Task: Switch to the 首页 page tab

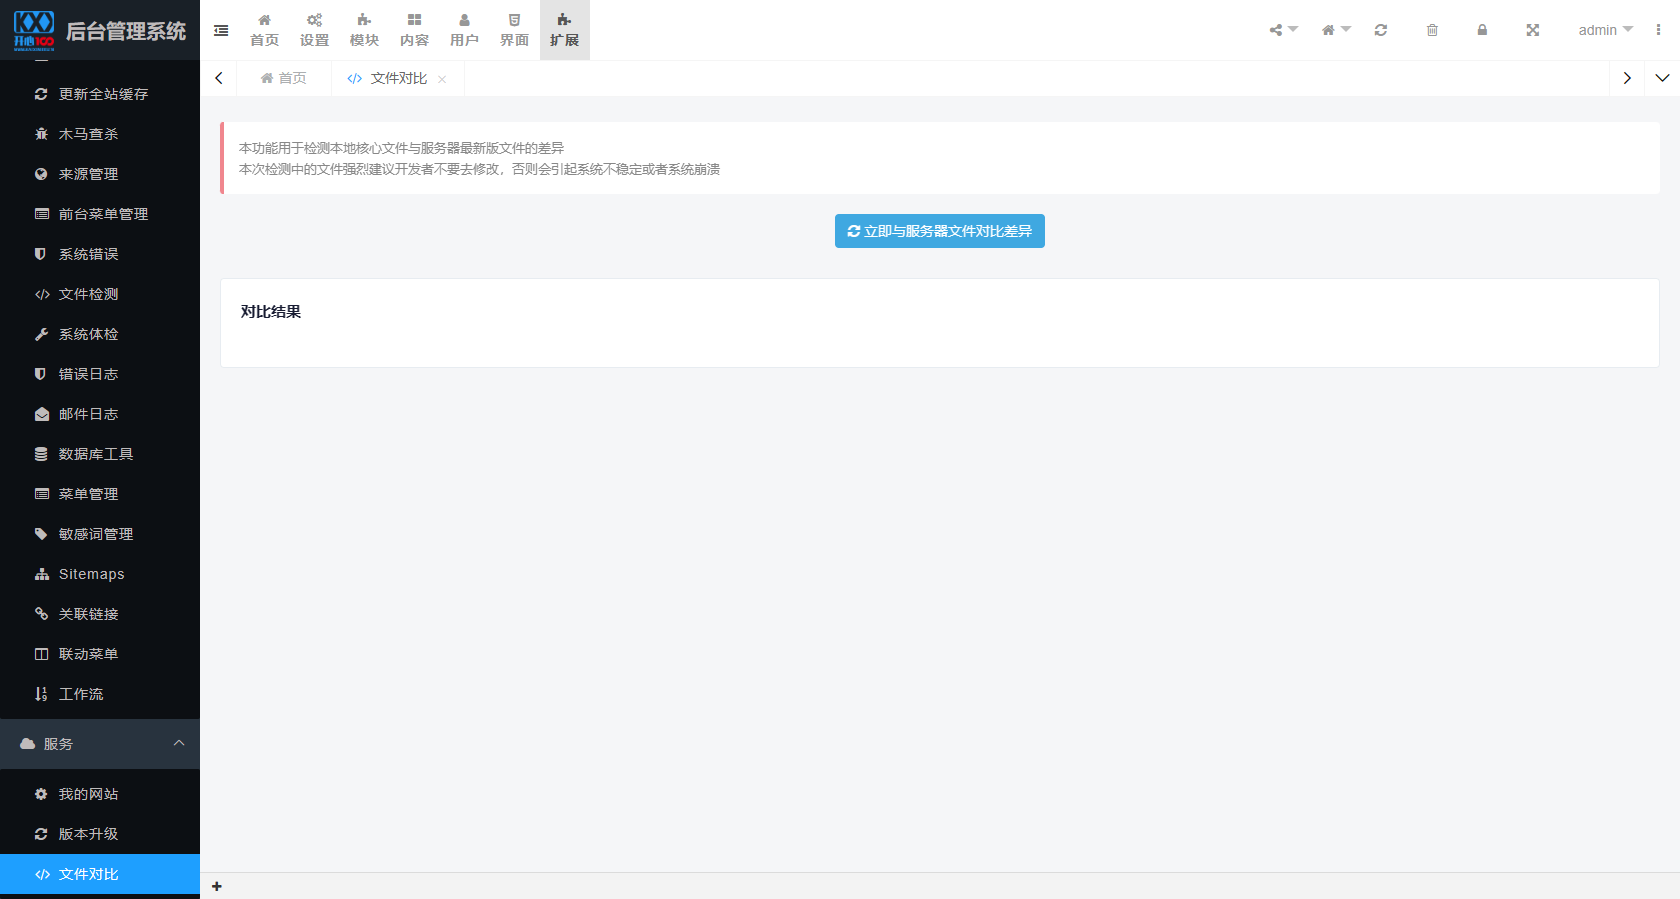Action: click(x=284, y=78)
